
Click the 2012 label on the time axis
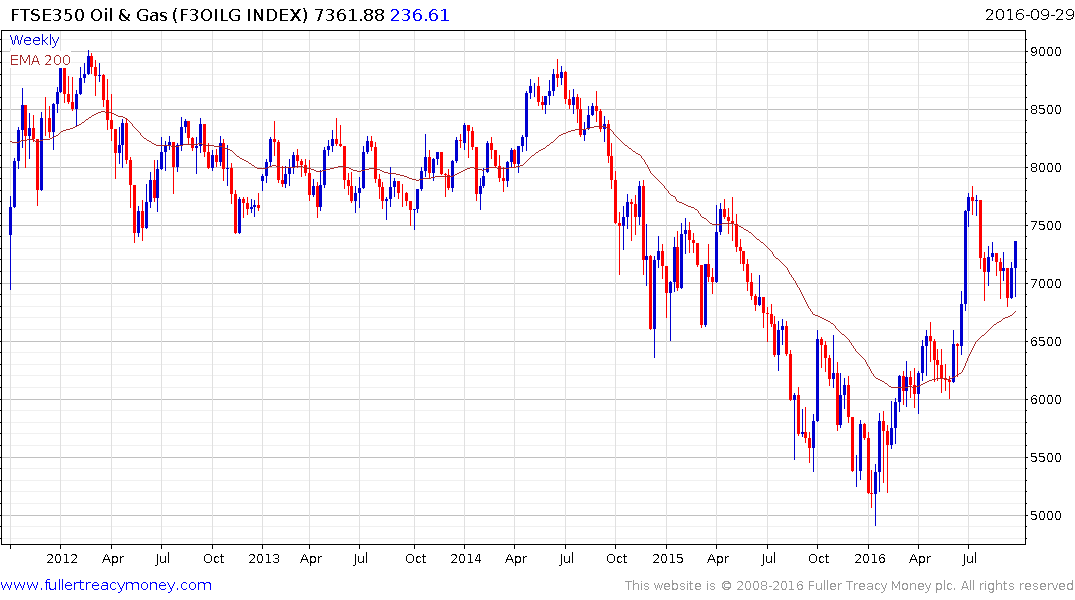(62, 558)
